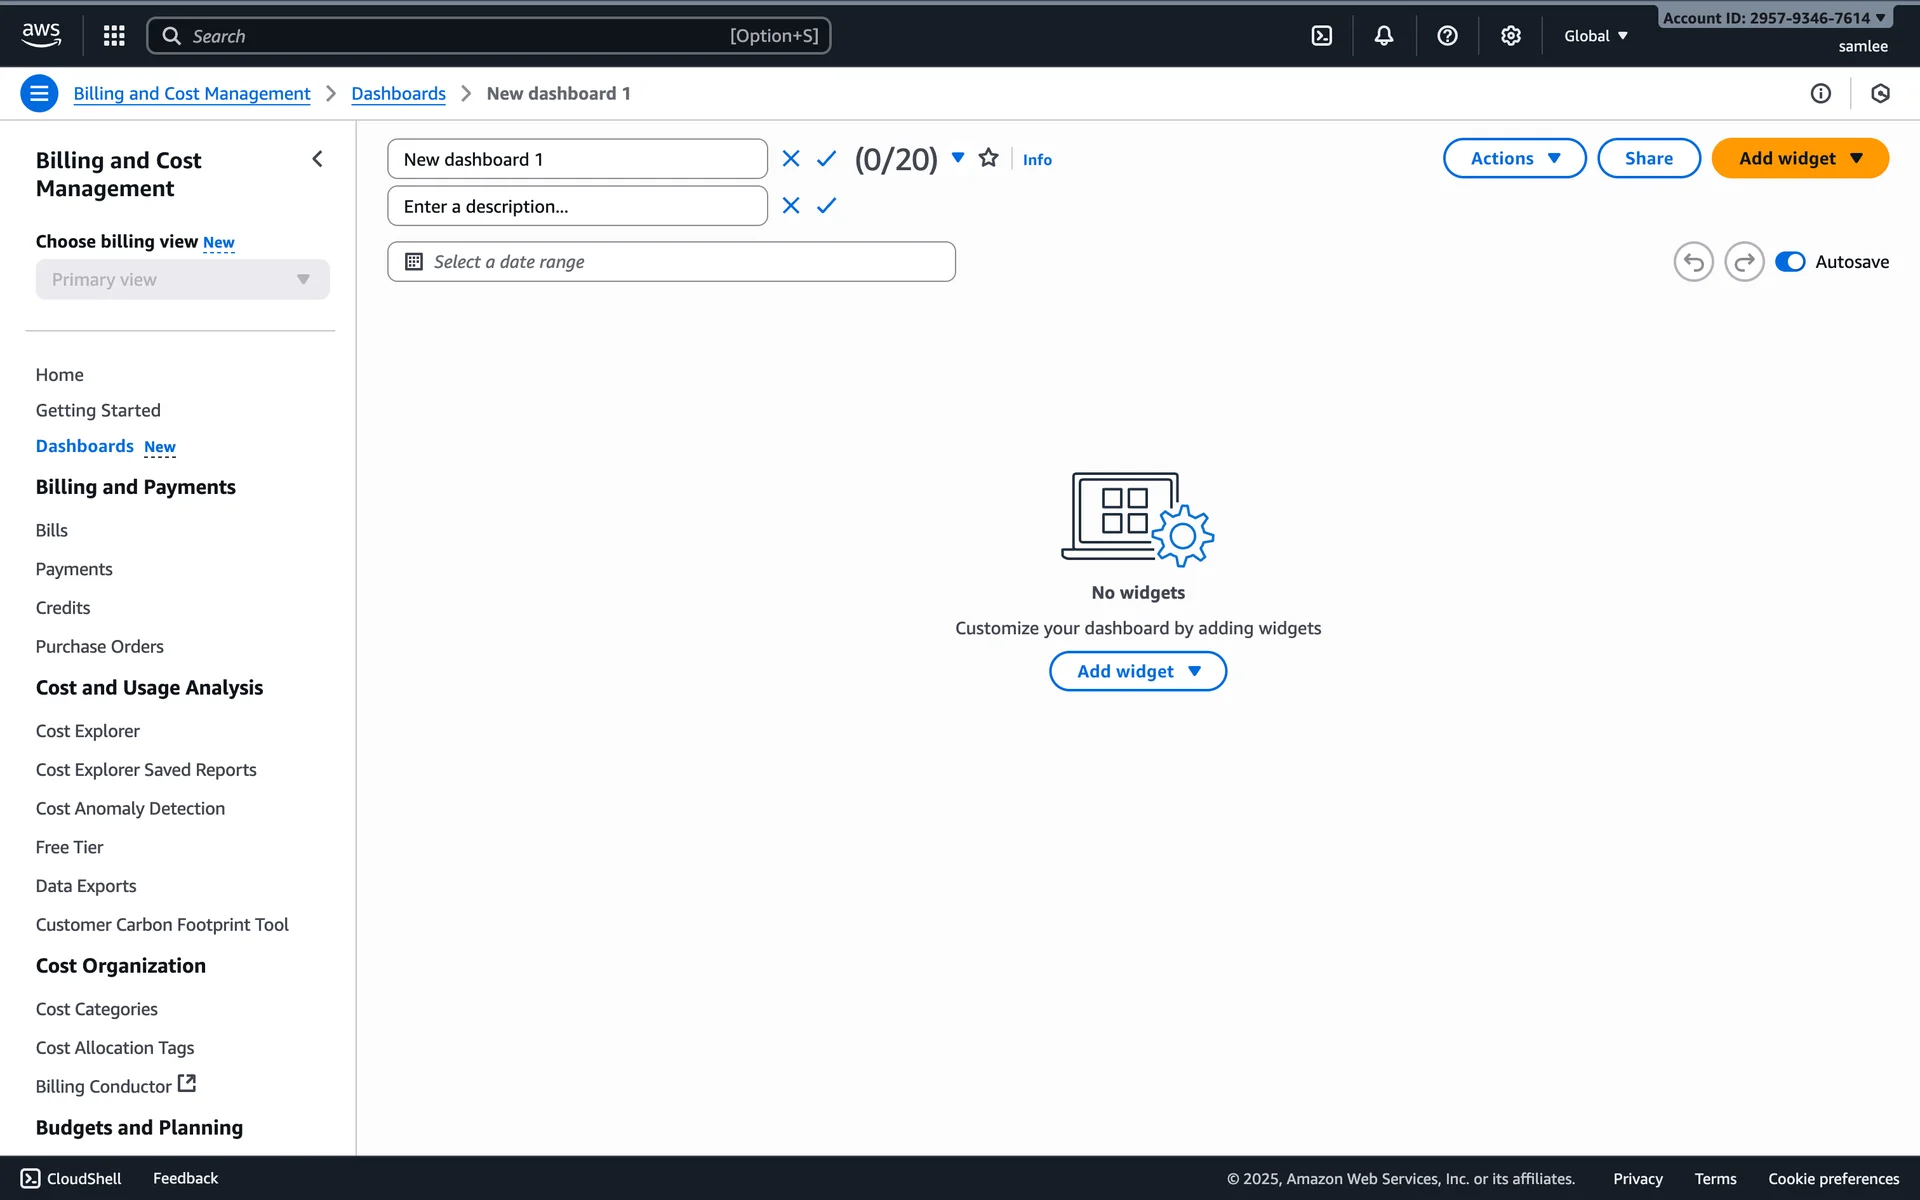The height and width of the screenshot is (1200, 1920).
Task: Open Bills in the sidebar
Action: [x=52, y=530]
